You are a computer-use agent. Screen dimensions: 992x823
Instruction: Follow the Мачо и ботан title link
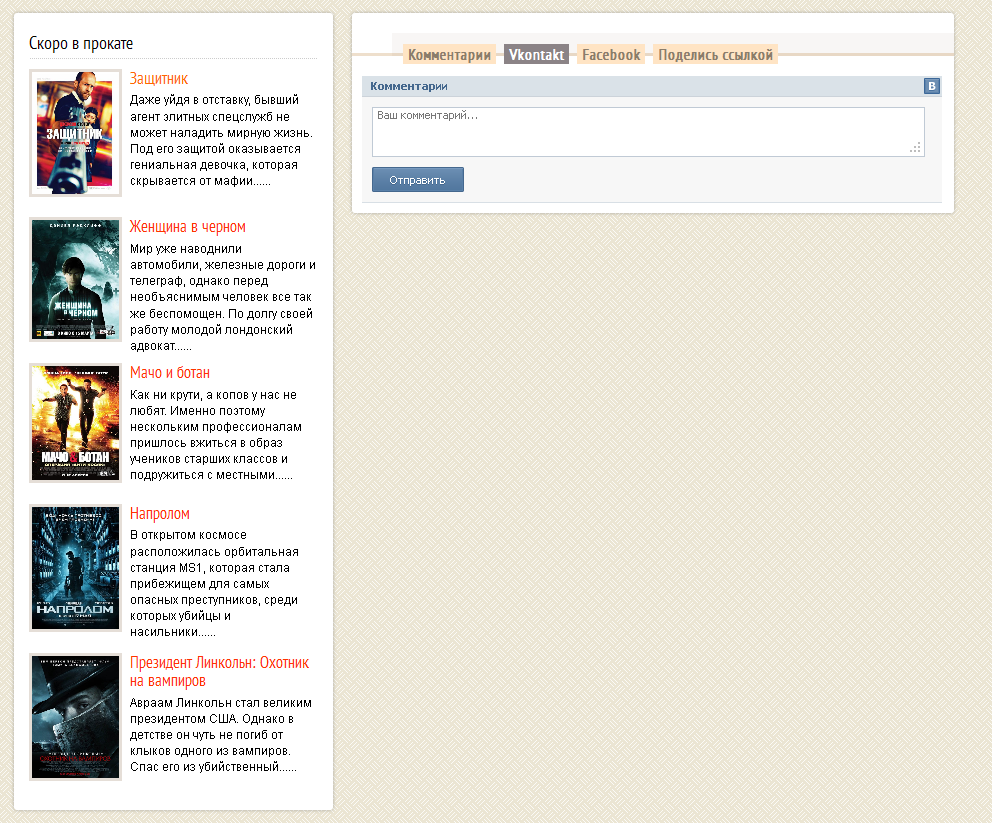(x=170, y=373)
